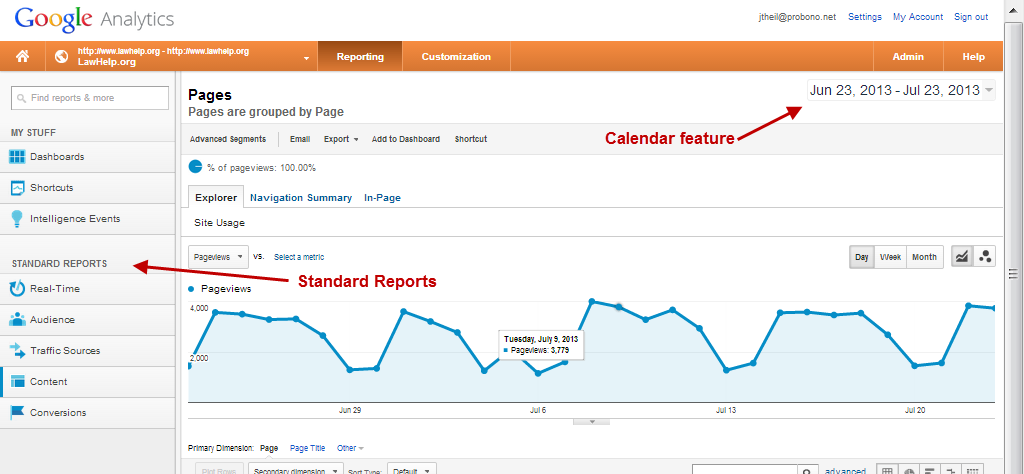Open the Reporting tab
The height and width of the screenshot is (474, 1024).
[x=360, y=57]
